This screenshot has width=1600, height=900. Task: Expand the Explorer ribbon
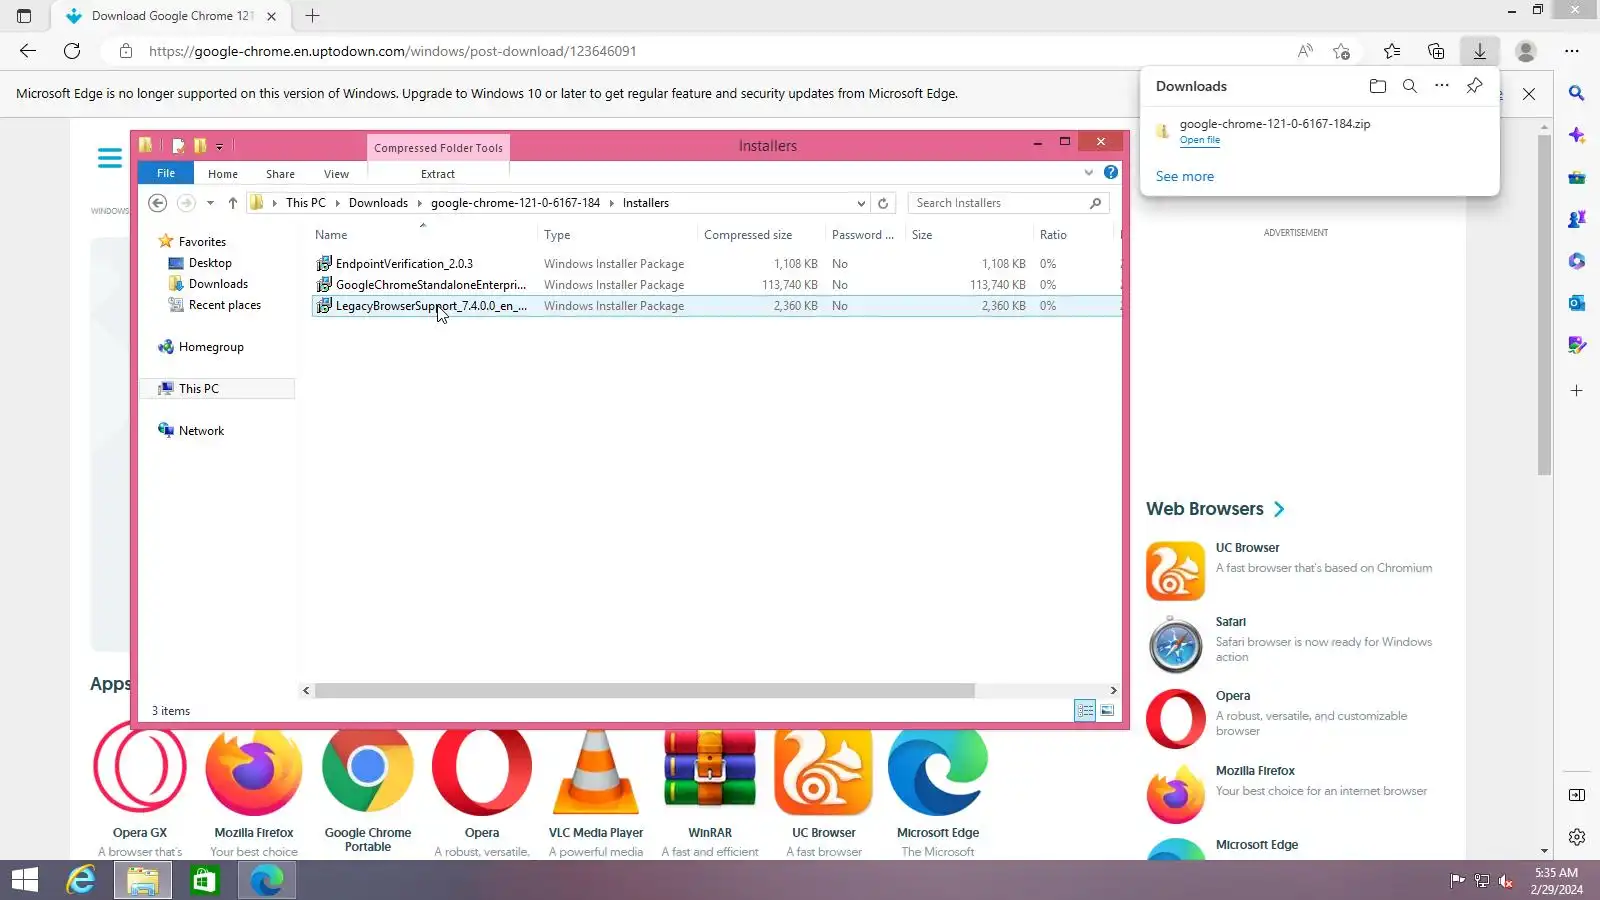pos(1089,172)
